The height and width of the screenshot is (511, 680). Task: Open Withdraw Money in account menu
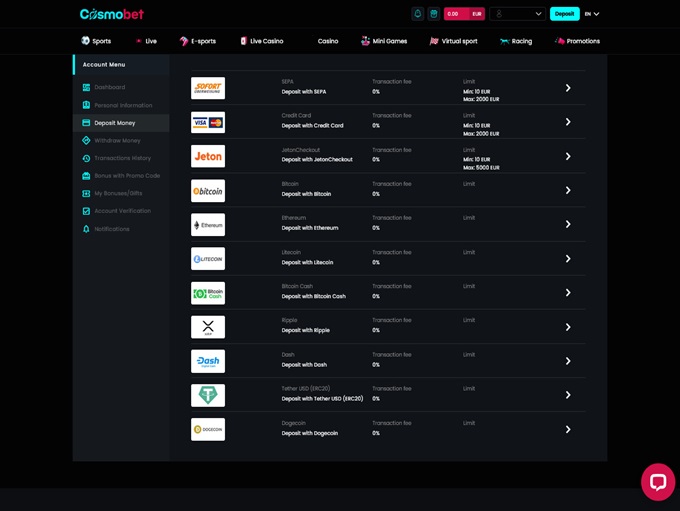(x=117, y=141)
